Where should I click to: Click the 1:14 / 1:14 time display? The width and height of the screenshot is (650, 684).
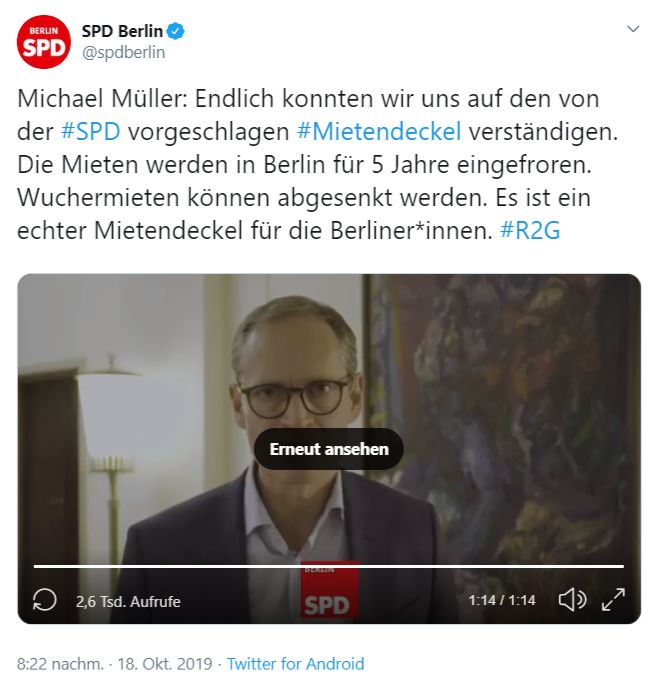coord(502,600)
